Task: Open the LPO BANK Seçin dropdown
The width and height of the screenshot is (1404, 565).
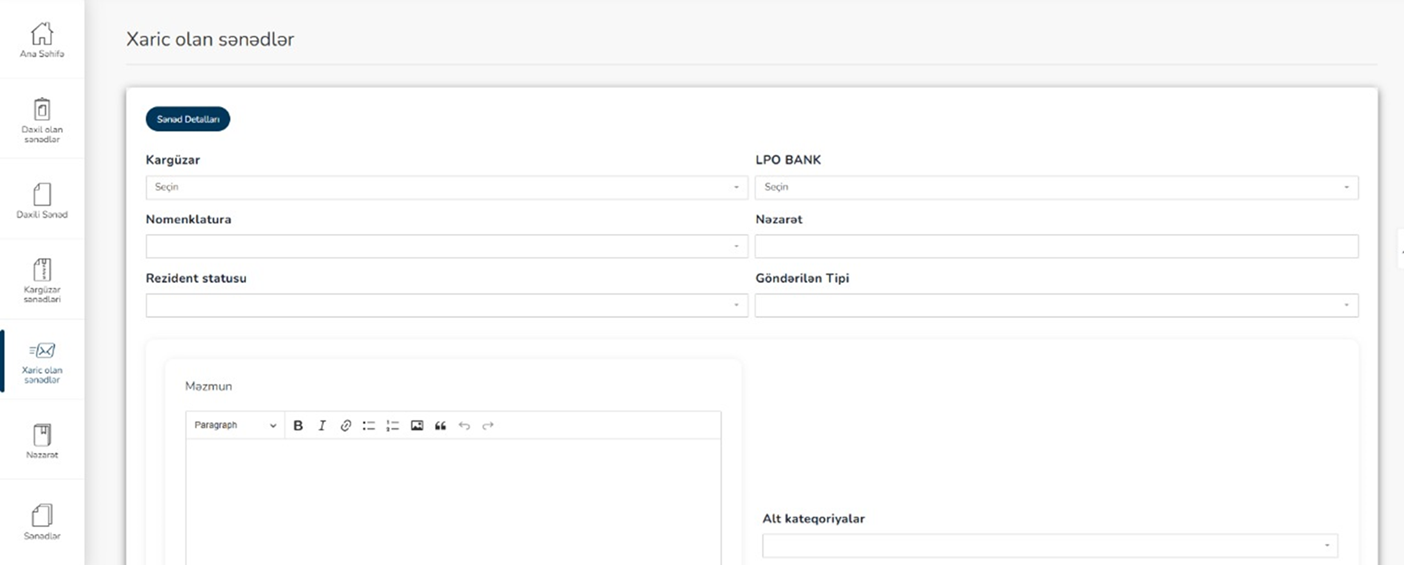Action: click(x=1057, y=187)
